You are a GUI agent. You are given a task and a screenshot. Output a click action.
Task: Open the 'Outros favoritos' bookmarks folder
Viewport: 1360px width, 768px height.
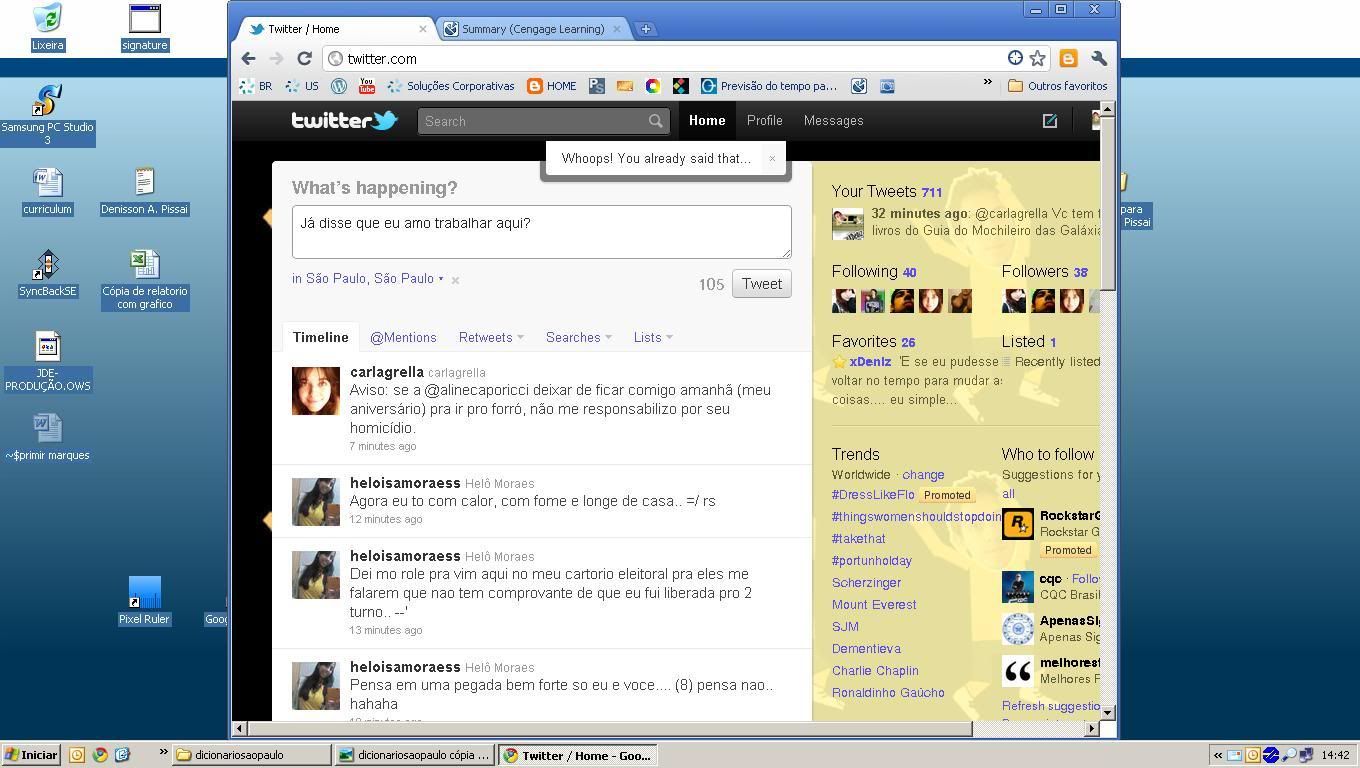pyautogui.click(x=1057, y=86)
